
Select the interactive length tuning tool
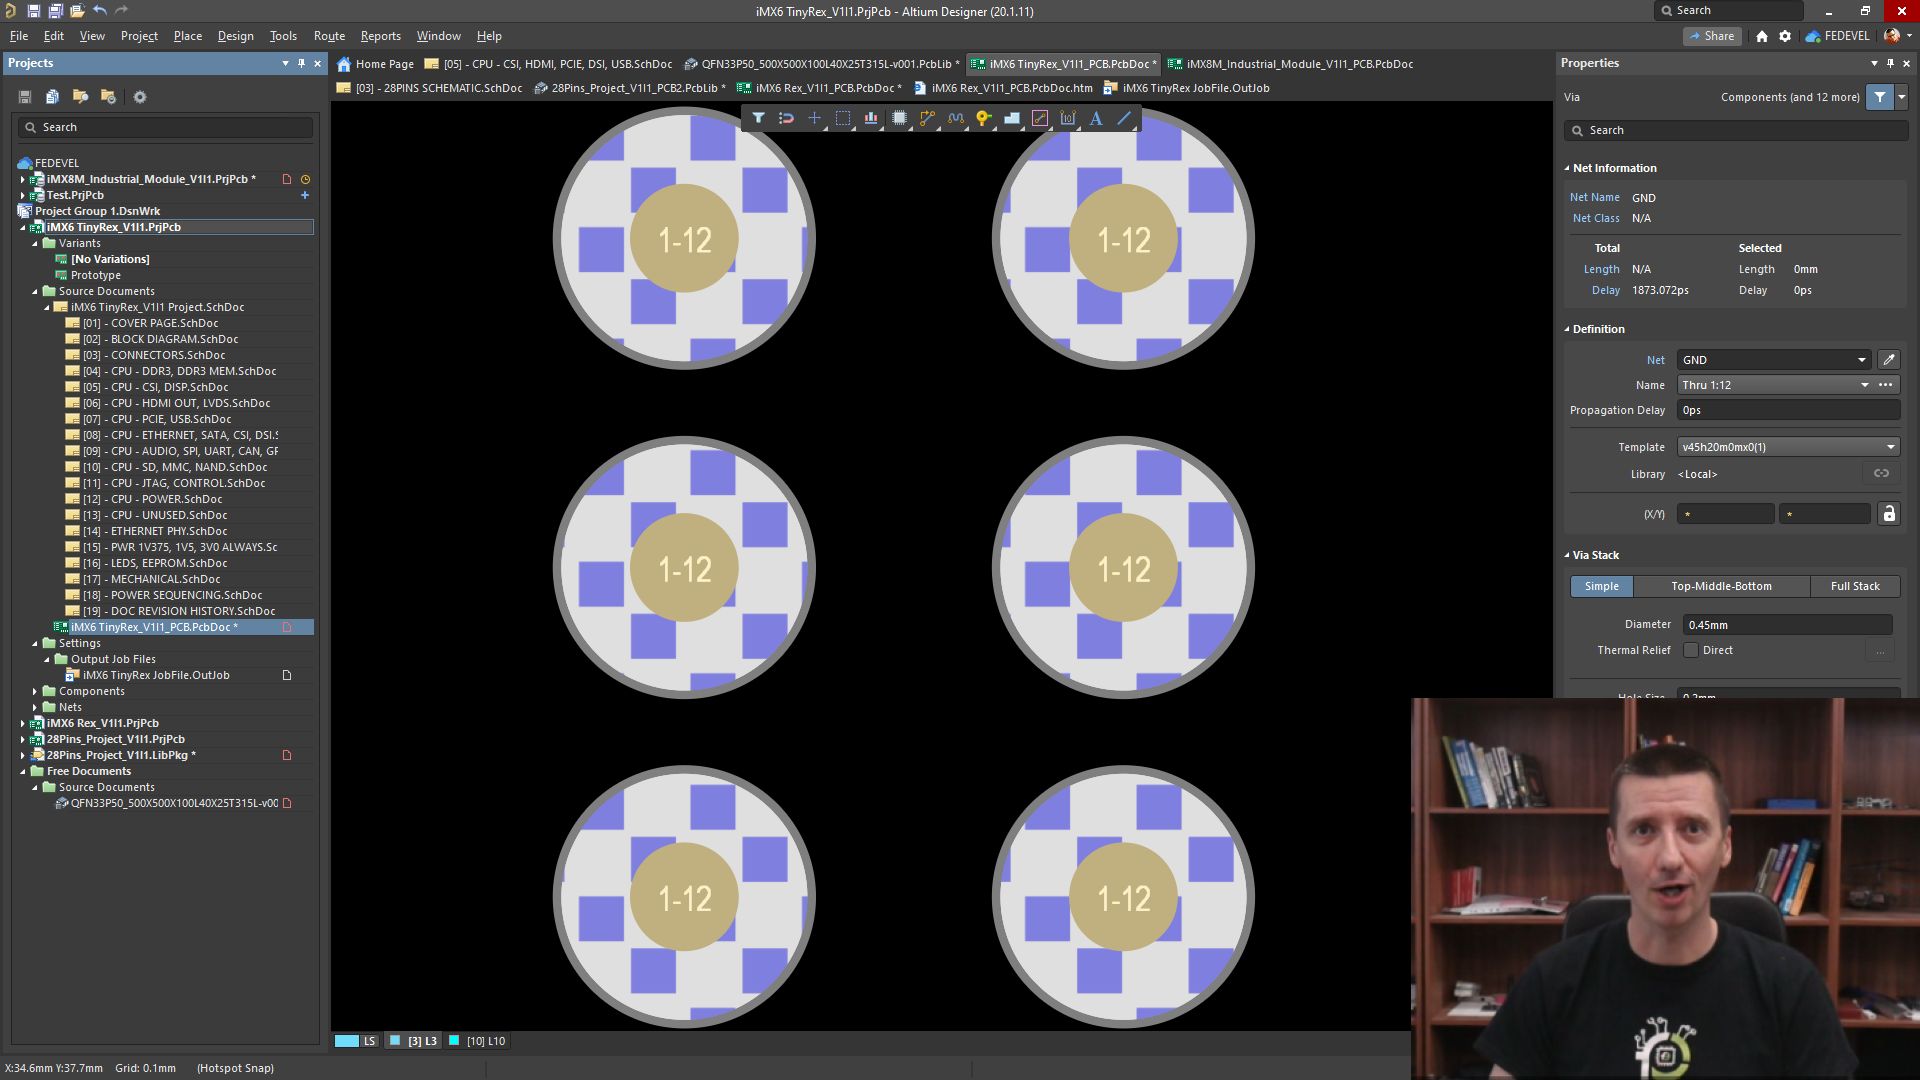point(955,118)
